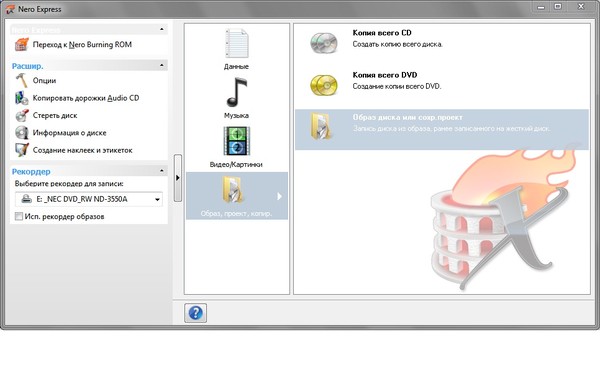Choose the Видео/Картинки film icon
This screenshot has height=381, width=600.
coord(236,141)
